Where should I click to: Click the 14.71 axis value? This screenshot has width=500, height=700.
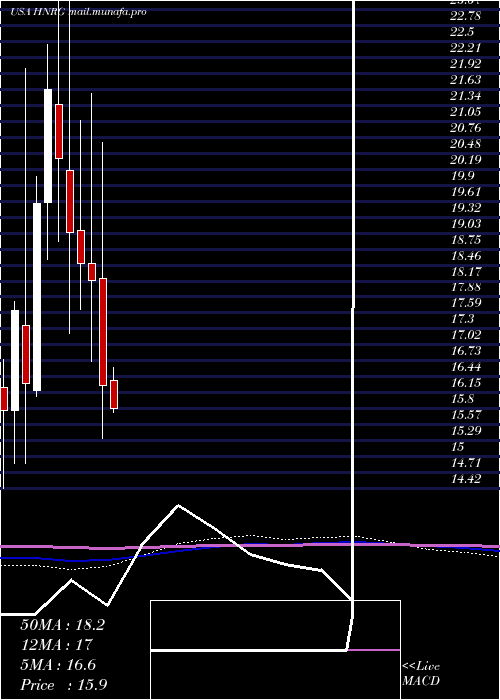click(466, 463)
